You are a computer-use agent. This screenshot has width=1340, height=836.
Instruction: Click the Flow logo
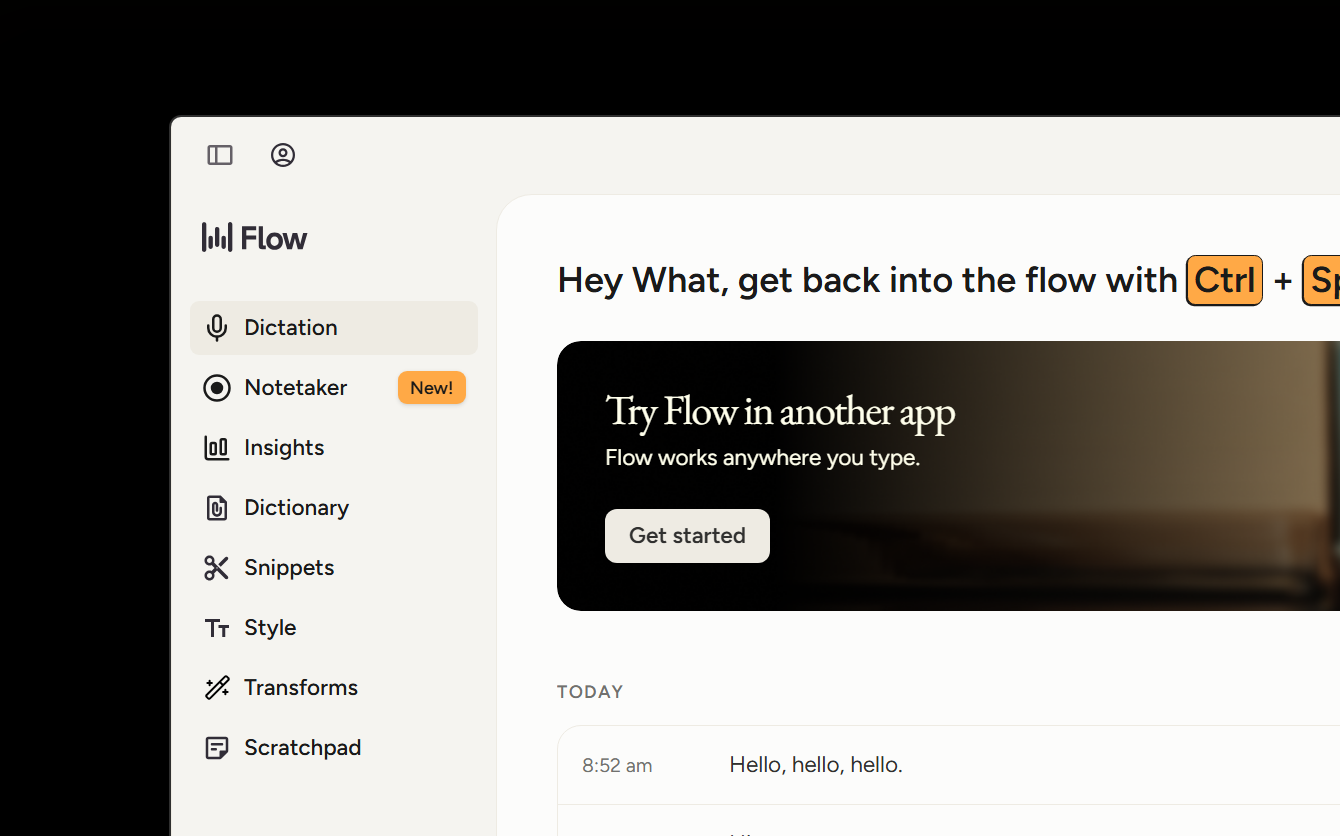point(254,238)
